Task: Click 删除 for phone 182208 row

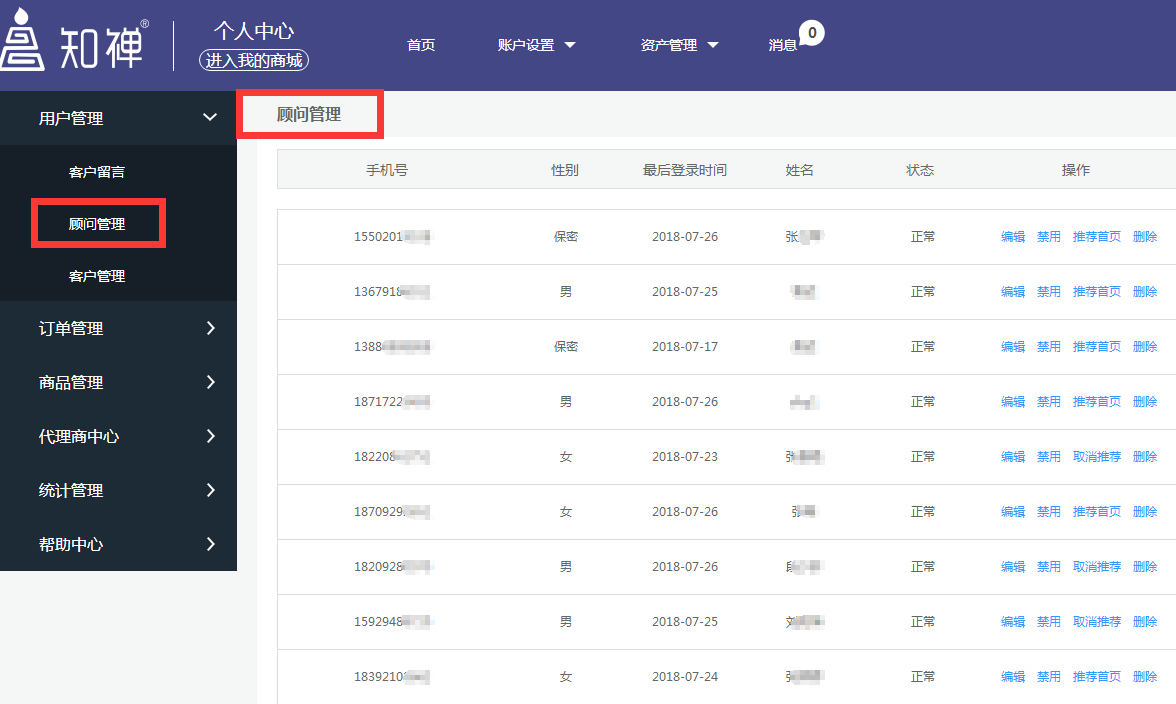Action: click(x=1144, y=456)
